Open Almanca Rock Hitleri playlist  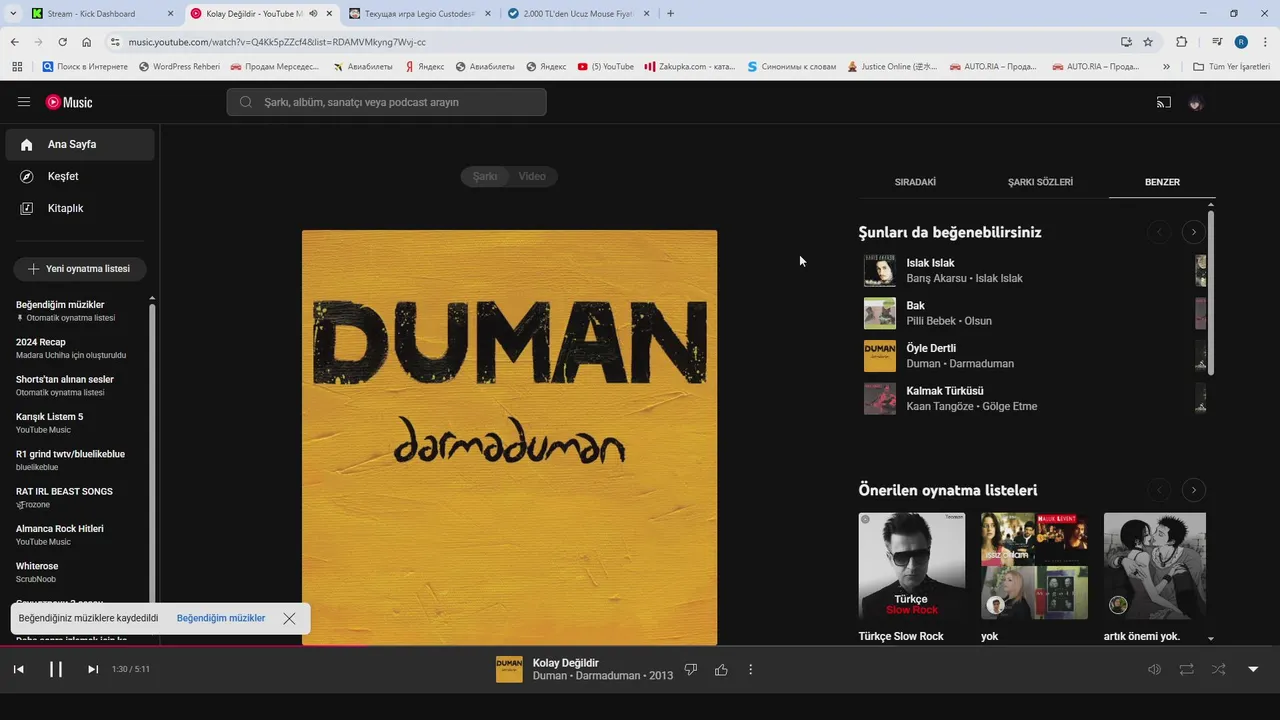(x=75, y=534)
